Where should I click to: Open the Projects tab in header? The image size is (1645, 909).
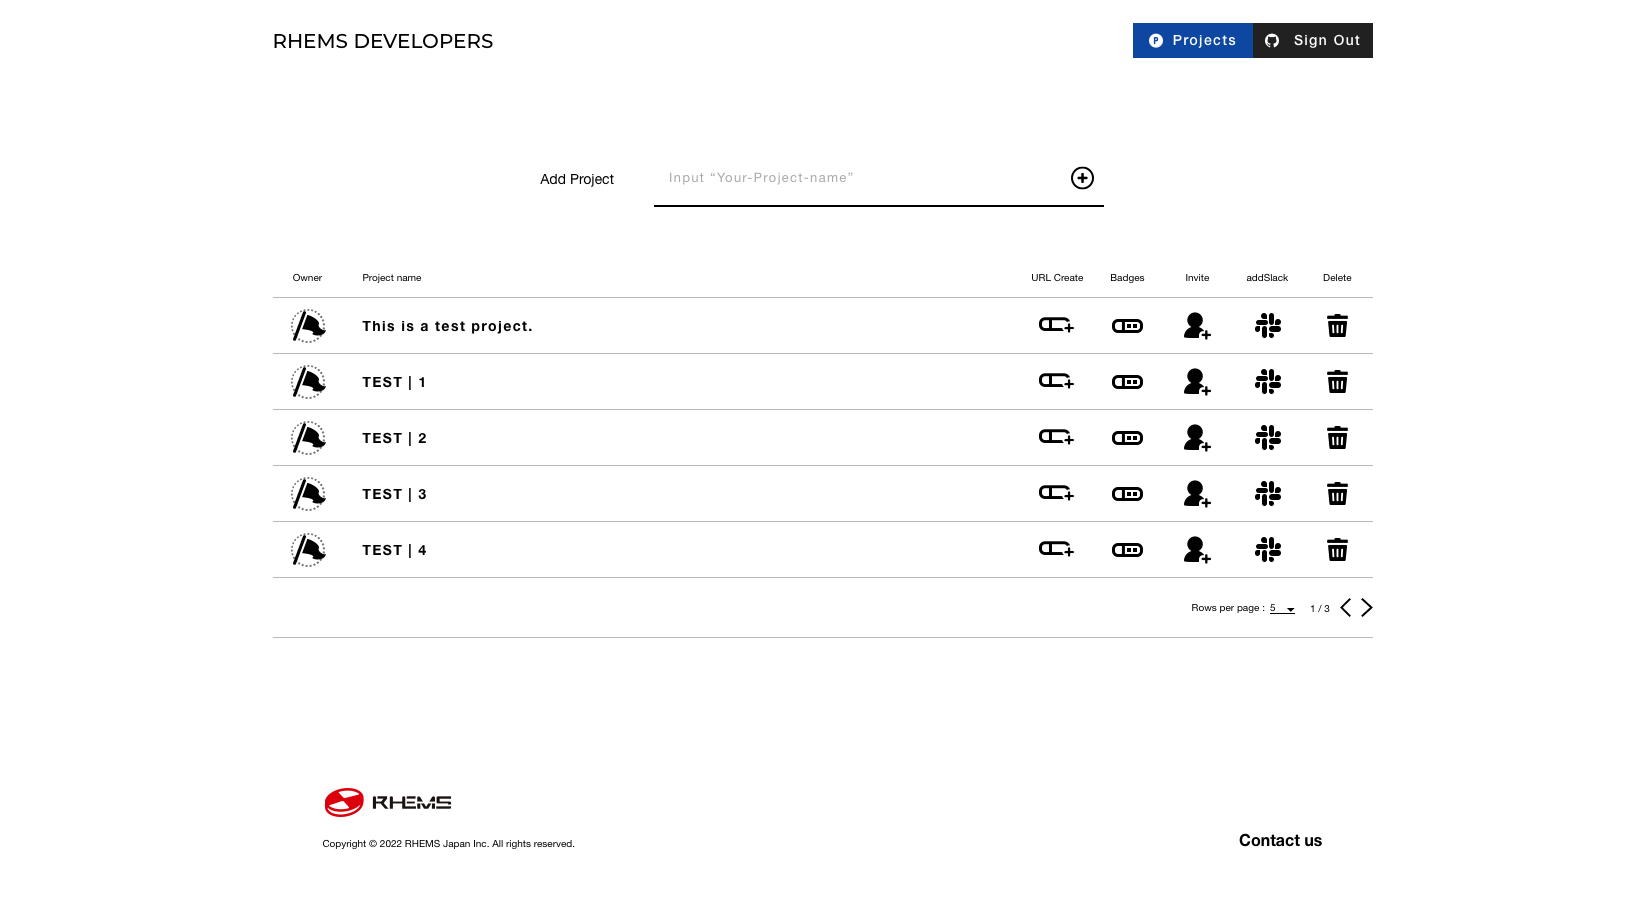click(x=1192, y=41)
